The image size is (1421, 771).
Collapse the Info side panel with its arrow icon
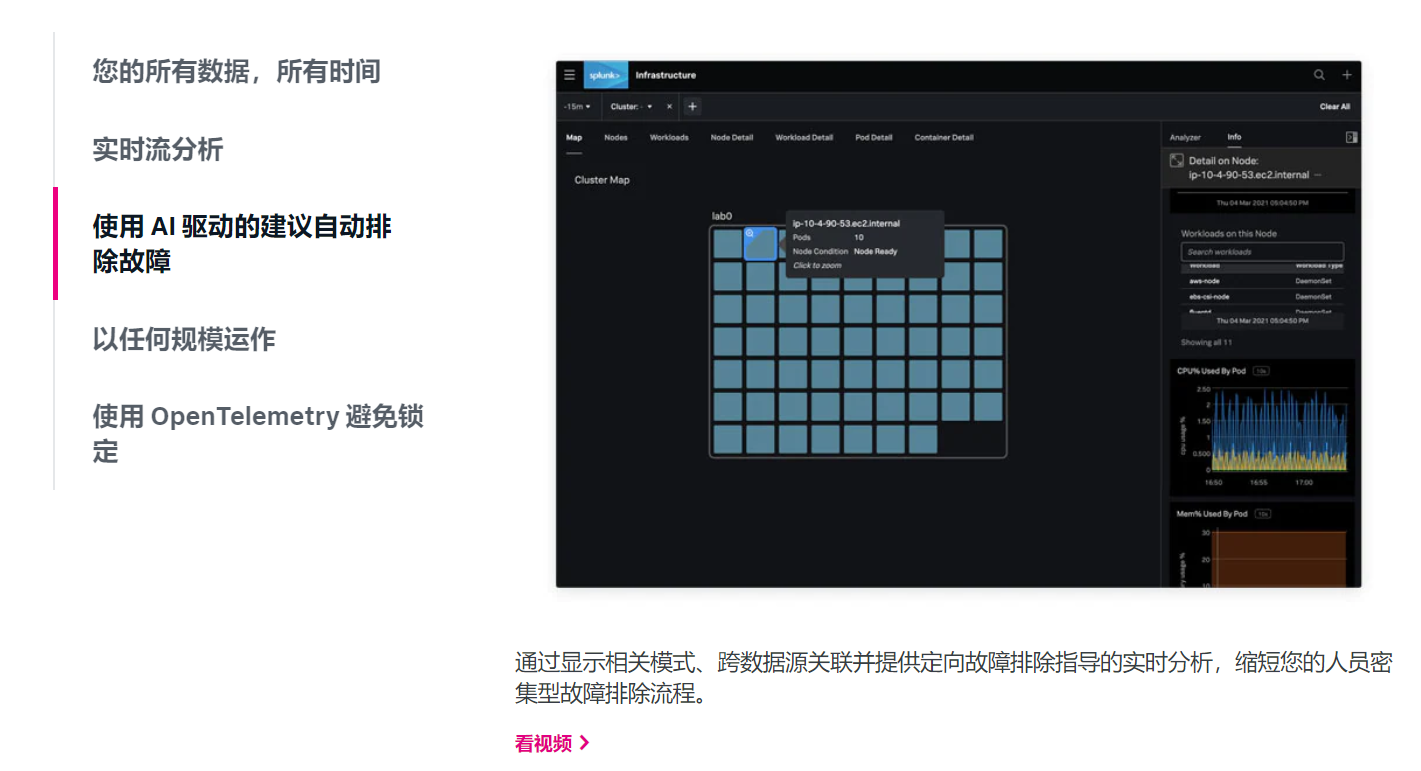click(1352, 137)
